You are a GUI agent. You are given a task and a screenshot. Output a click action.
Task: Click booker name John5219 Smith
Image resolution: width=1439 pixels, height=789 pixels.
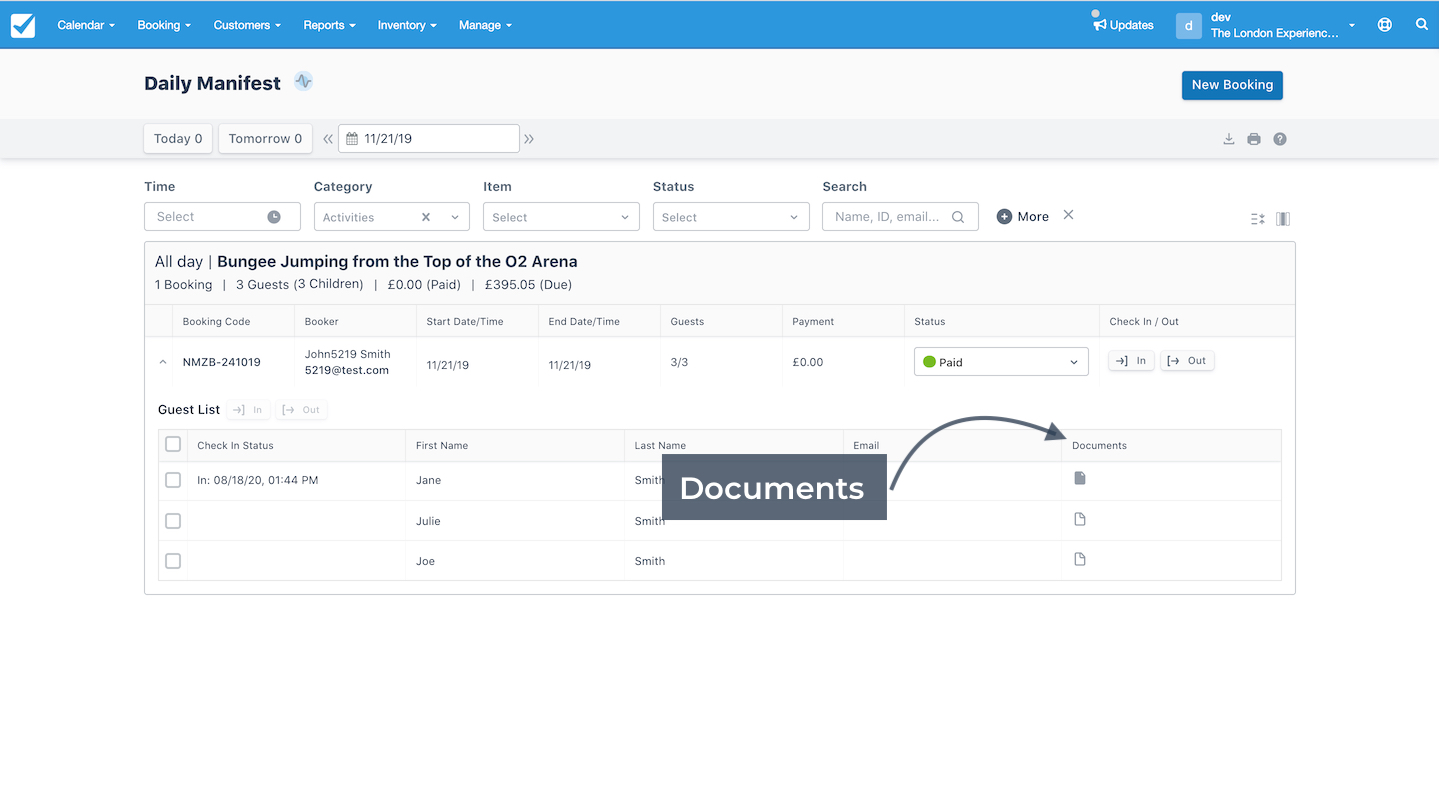point(348,354)
